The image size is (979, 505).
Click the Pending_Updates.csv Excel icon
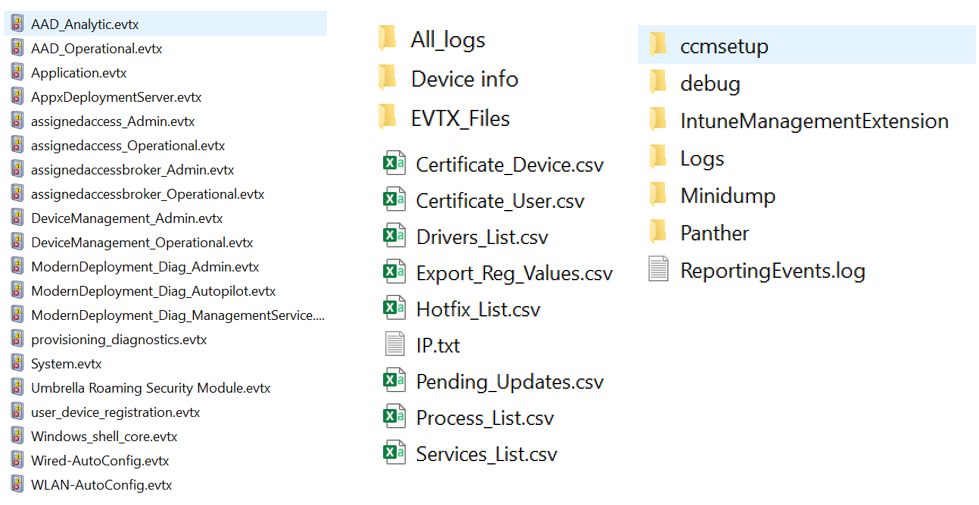click(x=394, y=381)
